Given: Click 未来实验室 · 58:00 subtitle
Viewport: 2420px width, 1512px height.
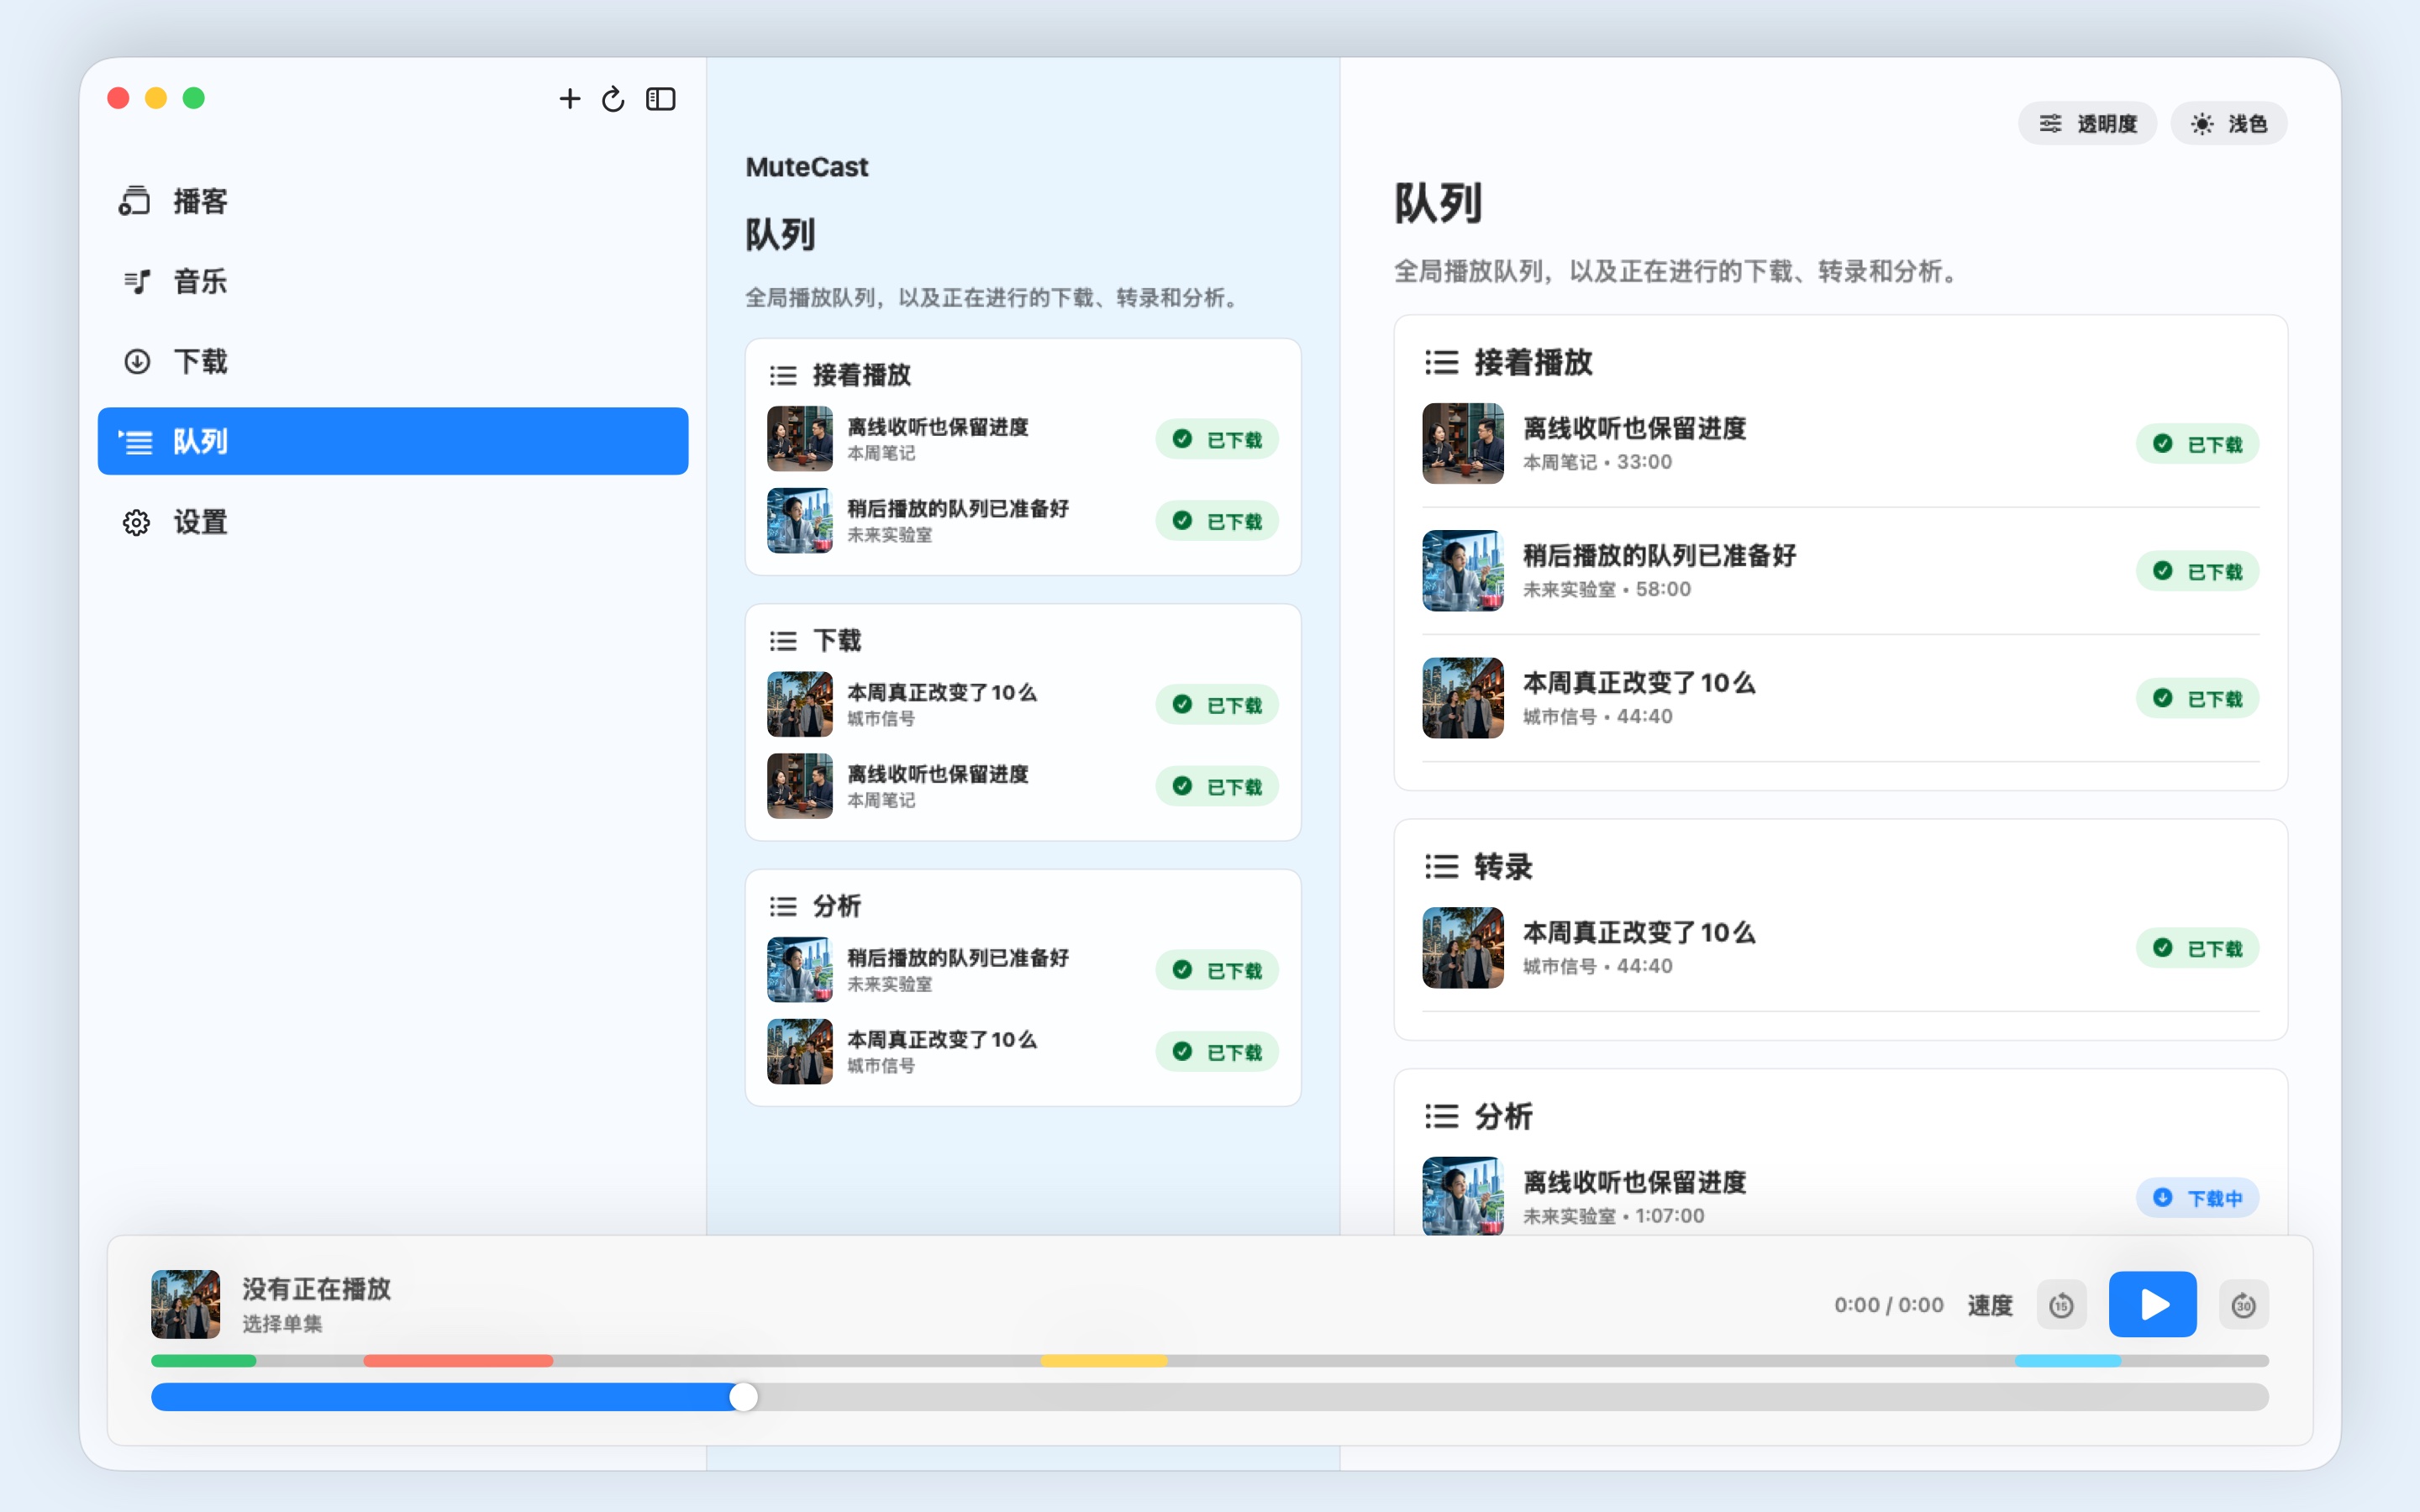Looking at the screenshot, I should click(1606, 589).
